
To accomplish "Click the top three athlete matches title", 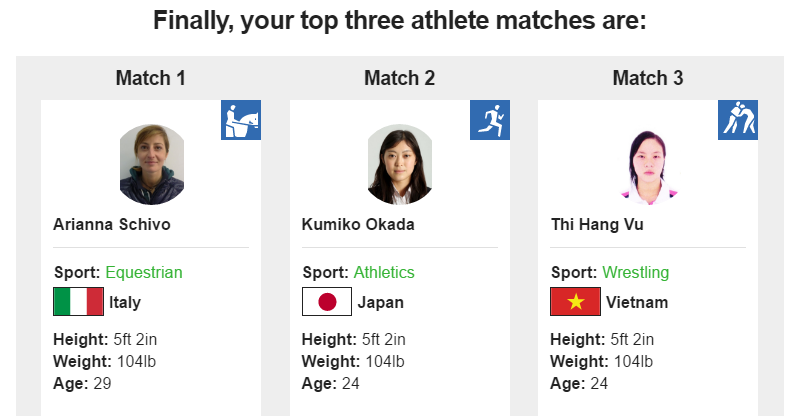I will click(400, 21).
